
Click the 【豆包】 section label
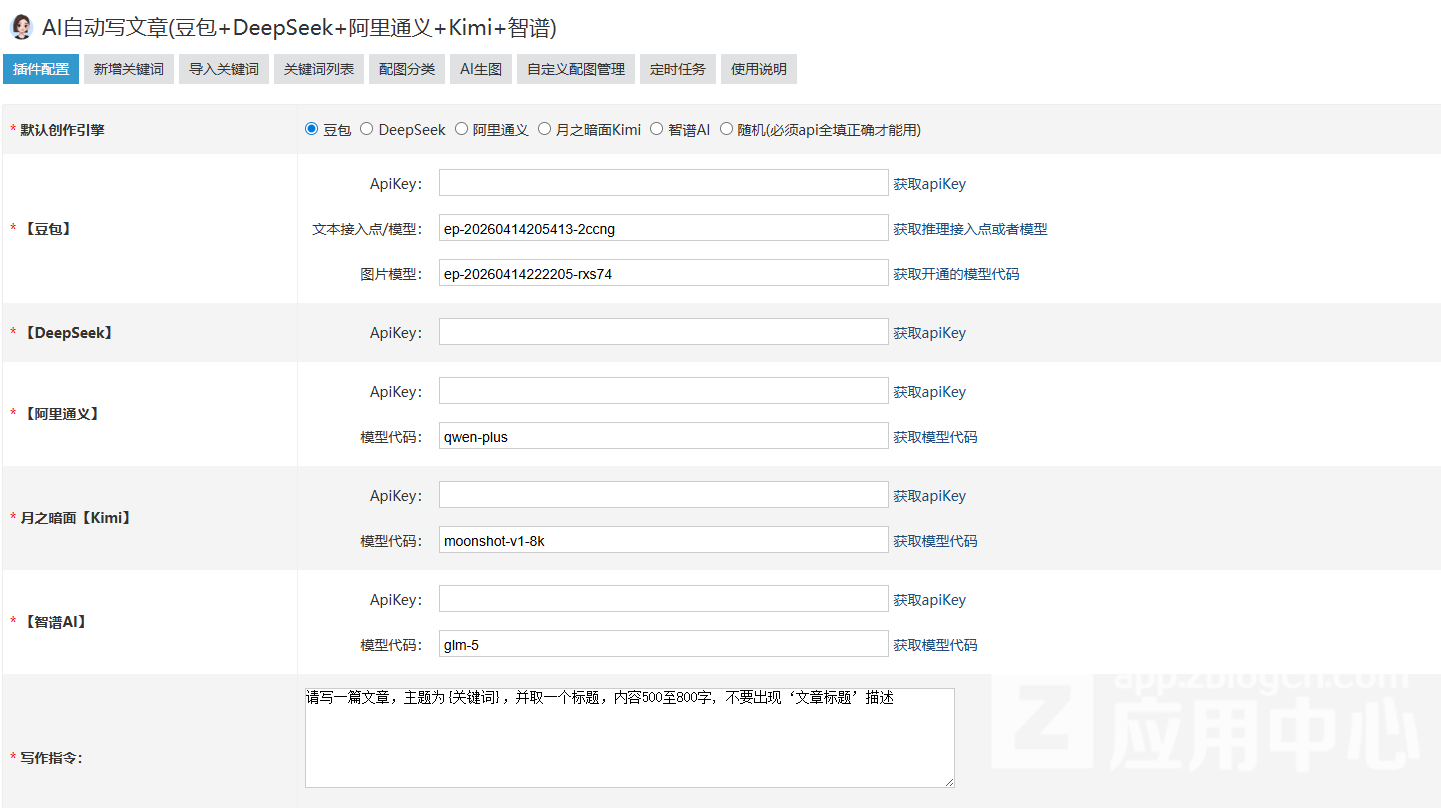pyautogui.click(x=48, y=229)
